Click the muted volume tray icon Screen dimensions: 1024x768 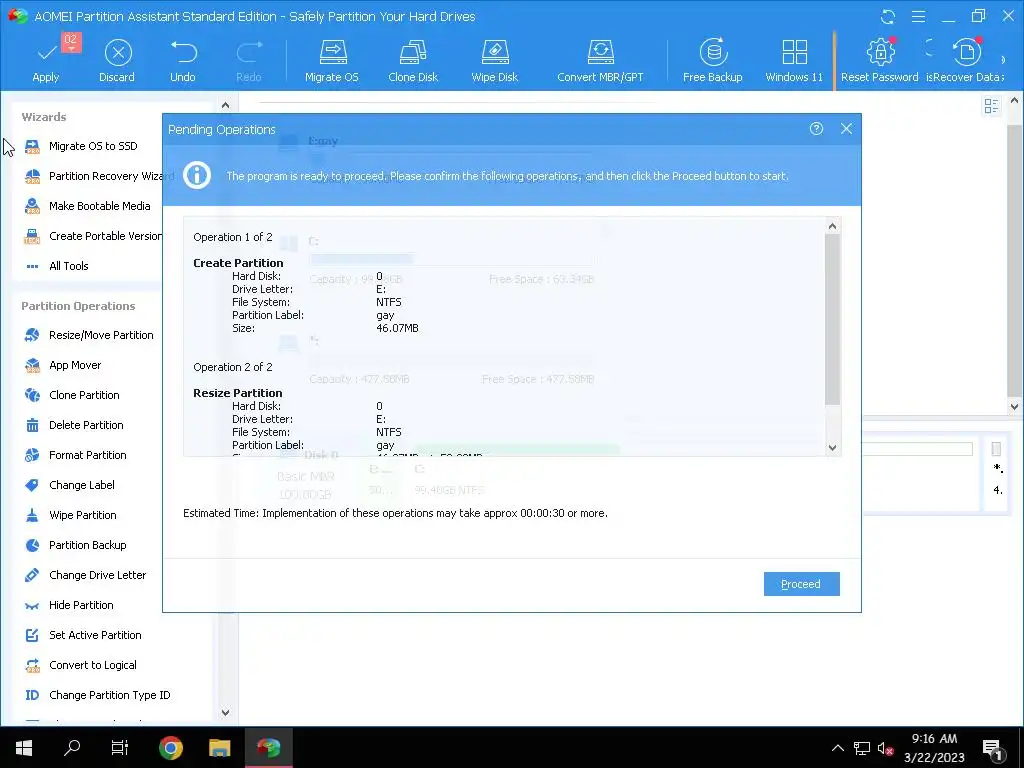pyautogui.click(x=886, y=748)
